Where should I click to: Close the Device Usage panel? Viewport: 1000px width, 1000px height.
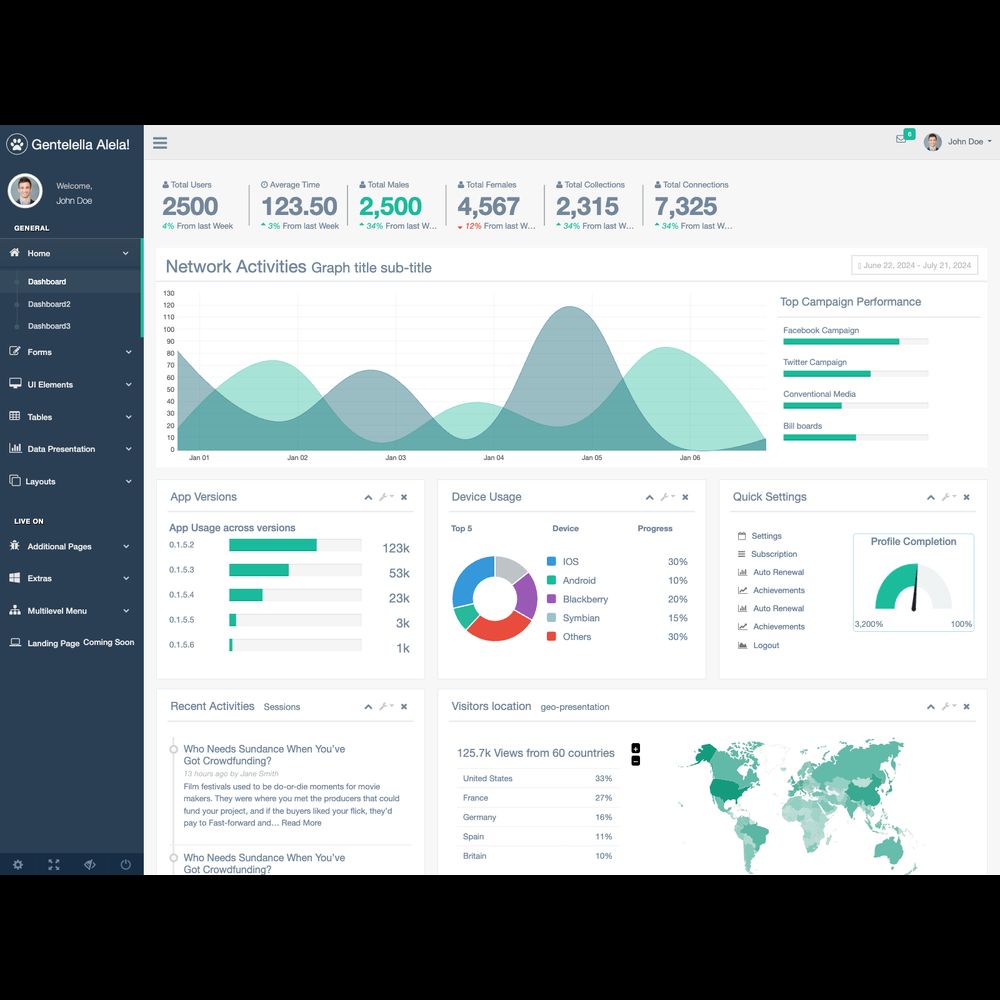(685, 497)
